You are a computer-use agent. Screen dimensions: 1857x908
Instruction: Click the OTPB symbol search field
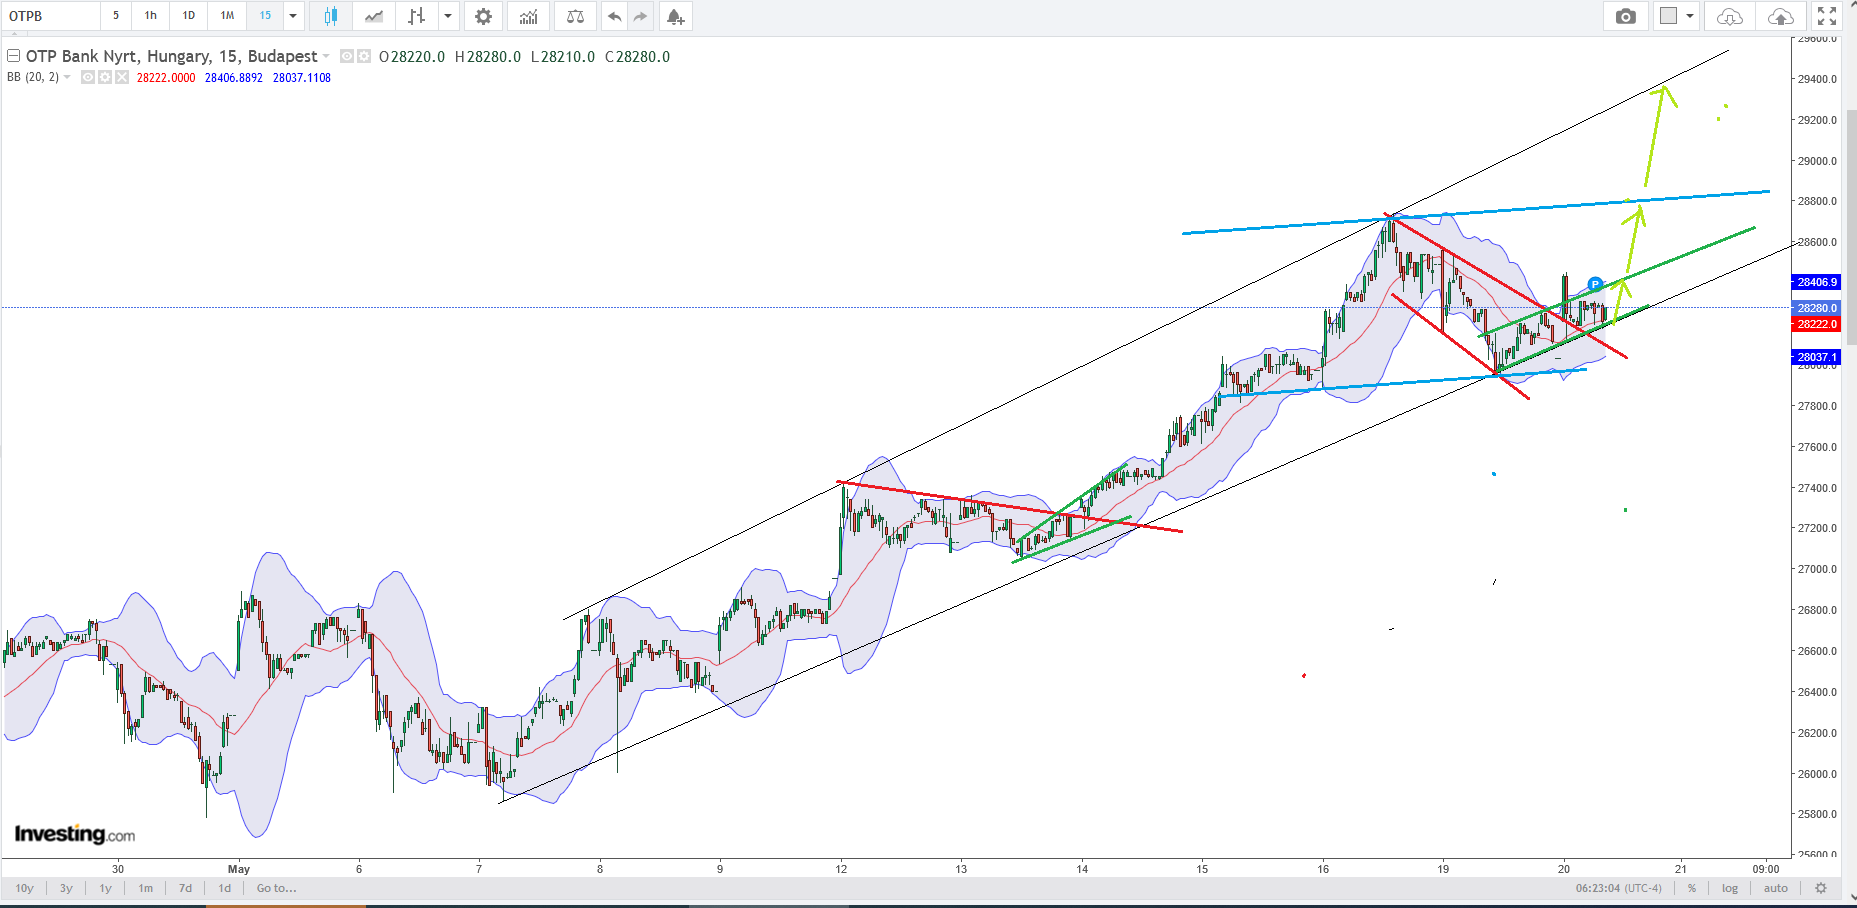pyautogui.click(x=50, y=16)
